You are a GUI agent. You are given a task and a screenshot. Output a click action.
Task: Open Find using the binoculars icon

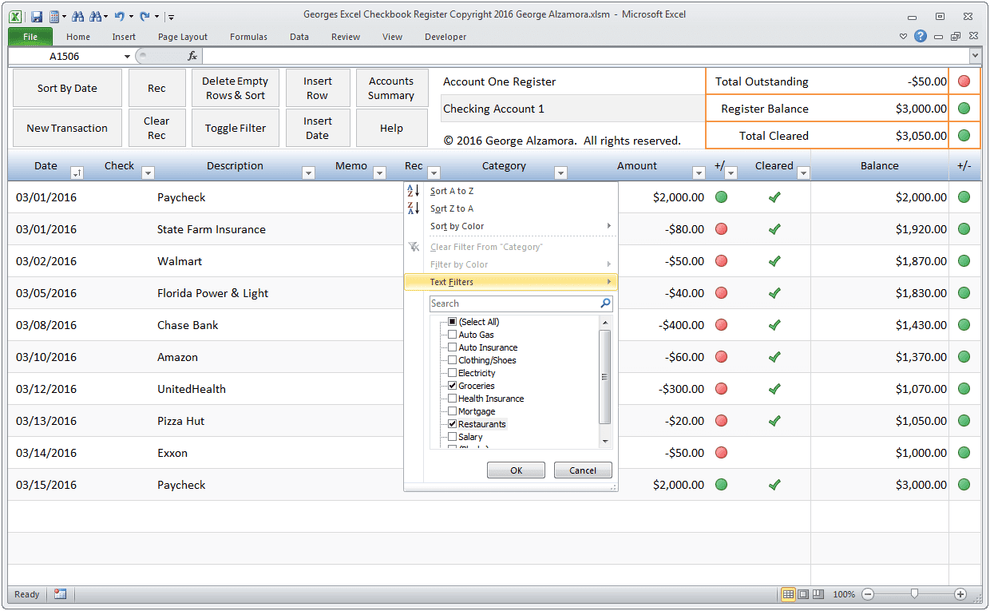point(80,16)
